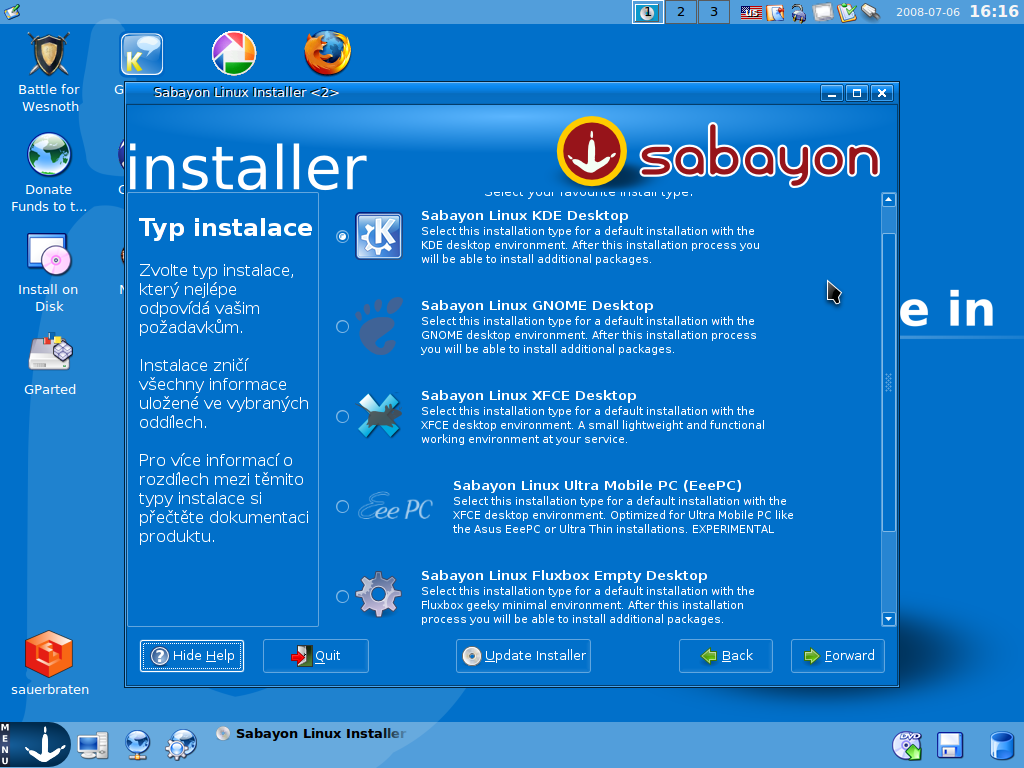The image size is (1024, 768).
Task: Click the date 2008-07-06 in the panel
Action: point(927,12)
